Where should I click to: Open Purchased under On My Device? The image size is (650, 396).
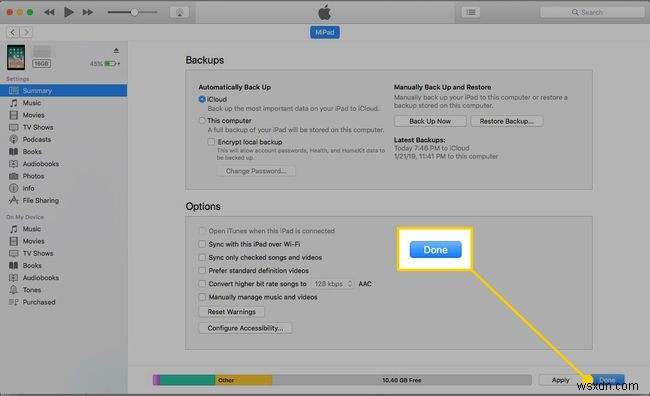(x=63, y=302)
